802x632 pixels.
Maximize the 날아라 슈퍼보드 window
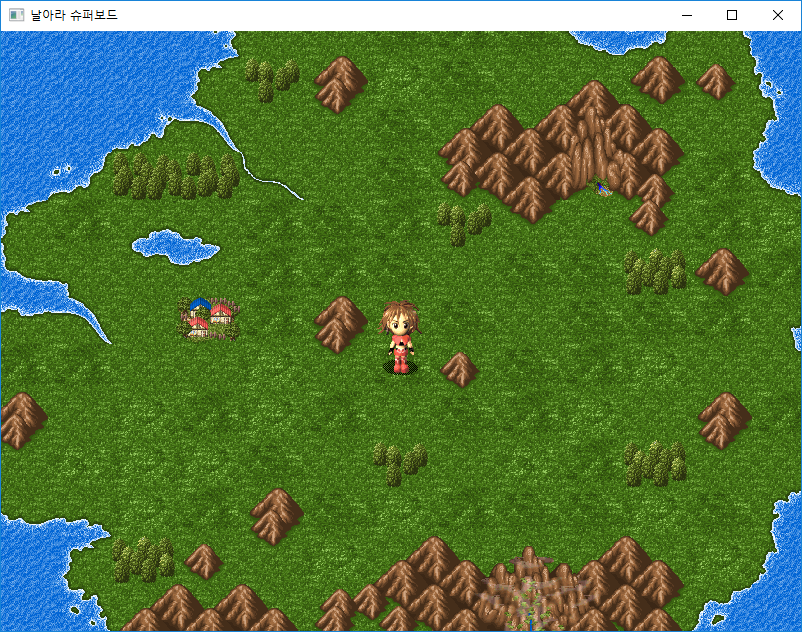click(x=732, y=15)
